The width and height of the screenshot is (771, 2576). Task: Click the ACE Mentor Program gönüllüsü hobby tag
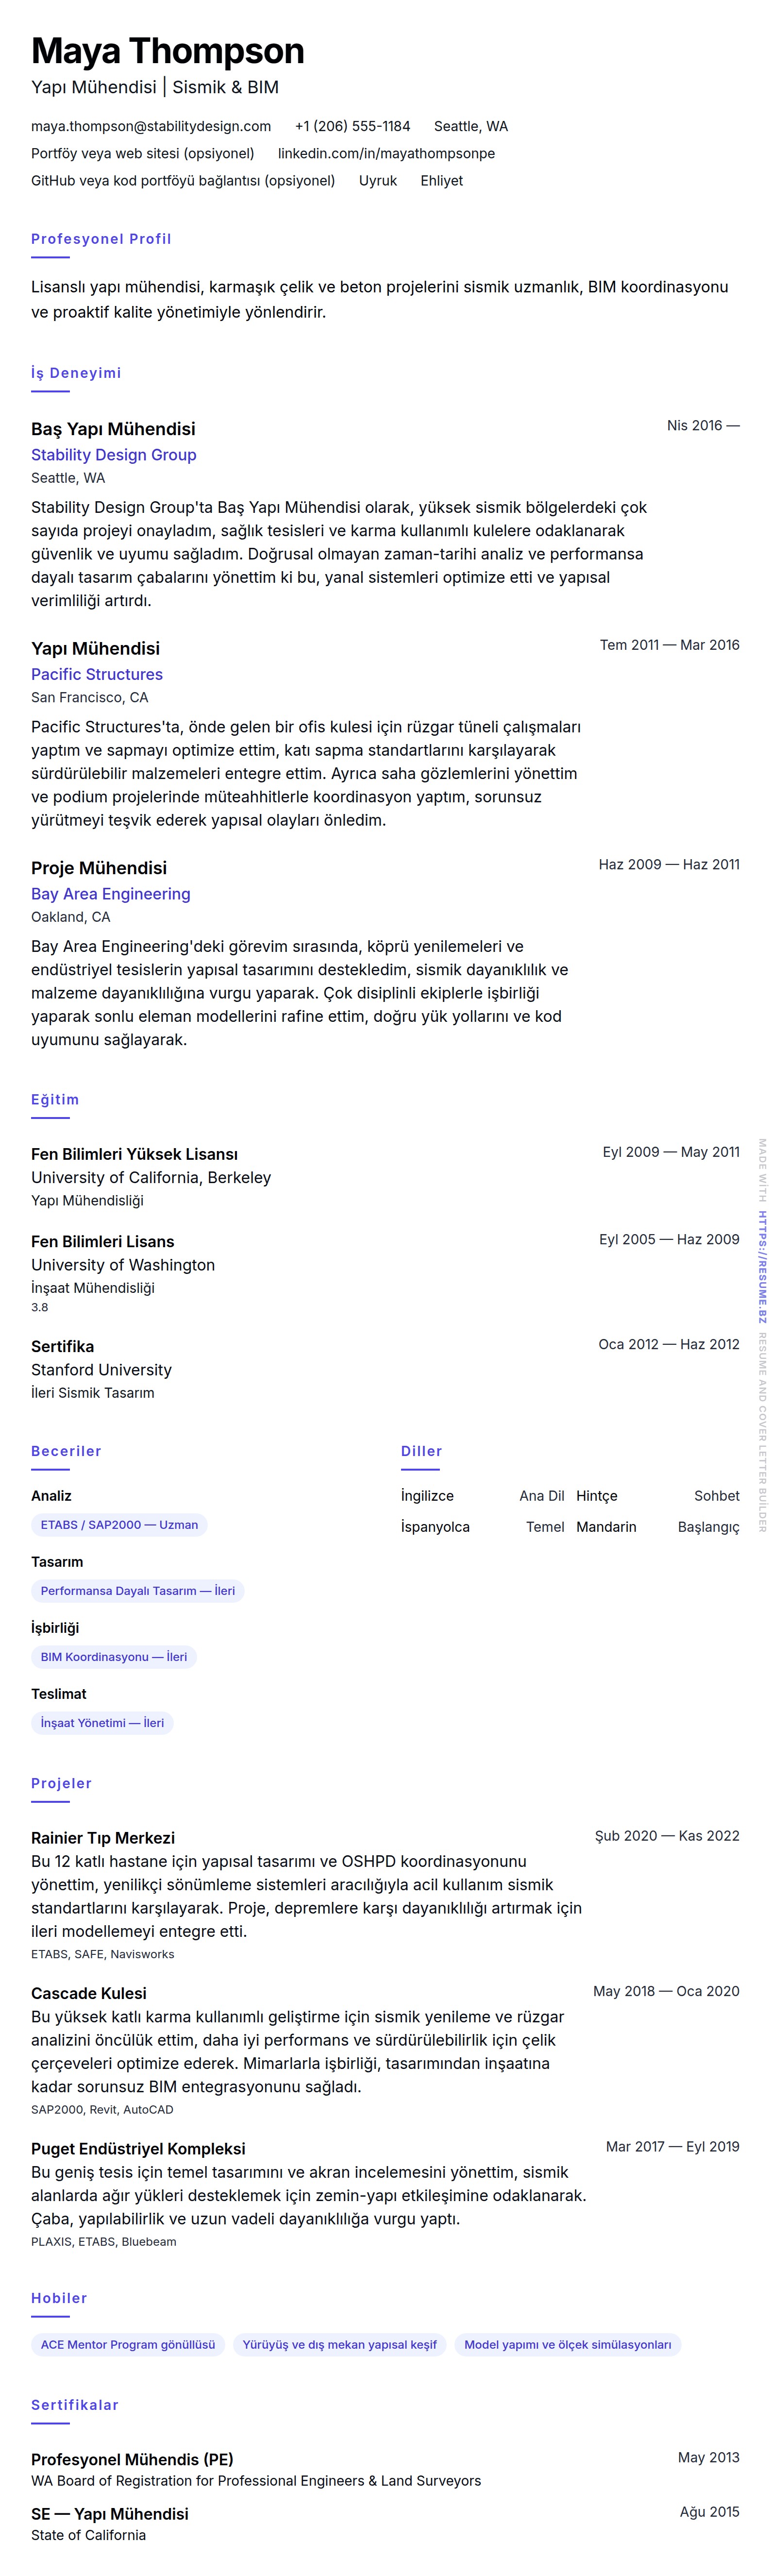[x=128, y=2344]
